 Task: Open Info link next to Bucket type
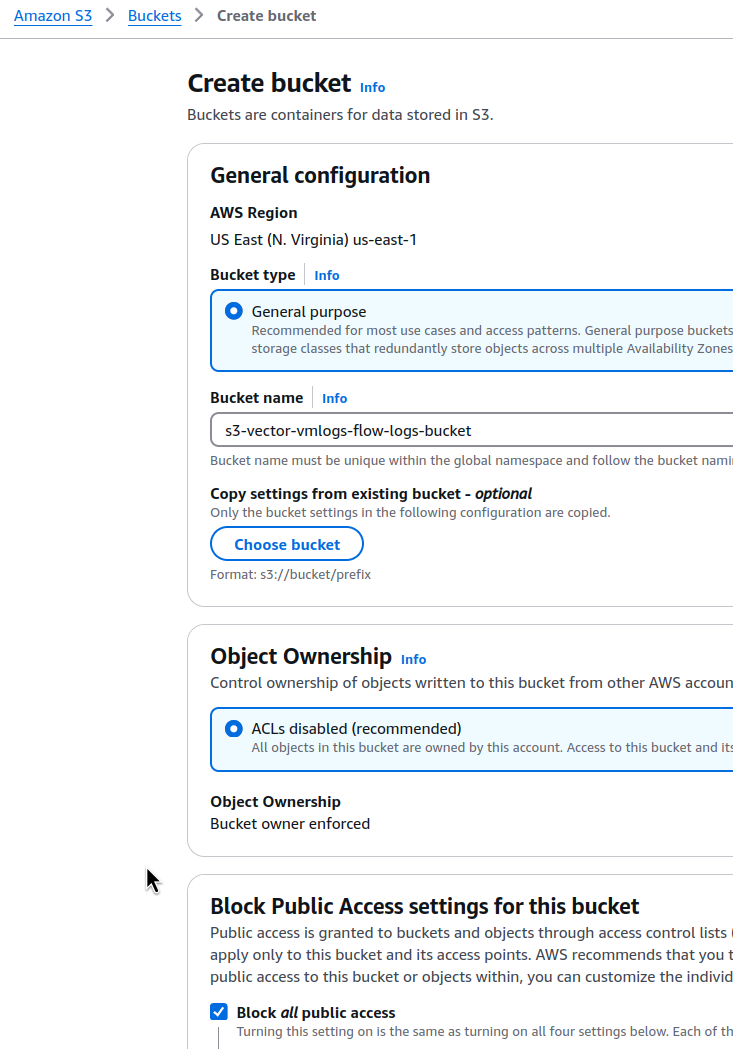[326, 275]
